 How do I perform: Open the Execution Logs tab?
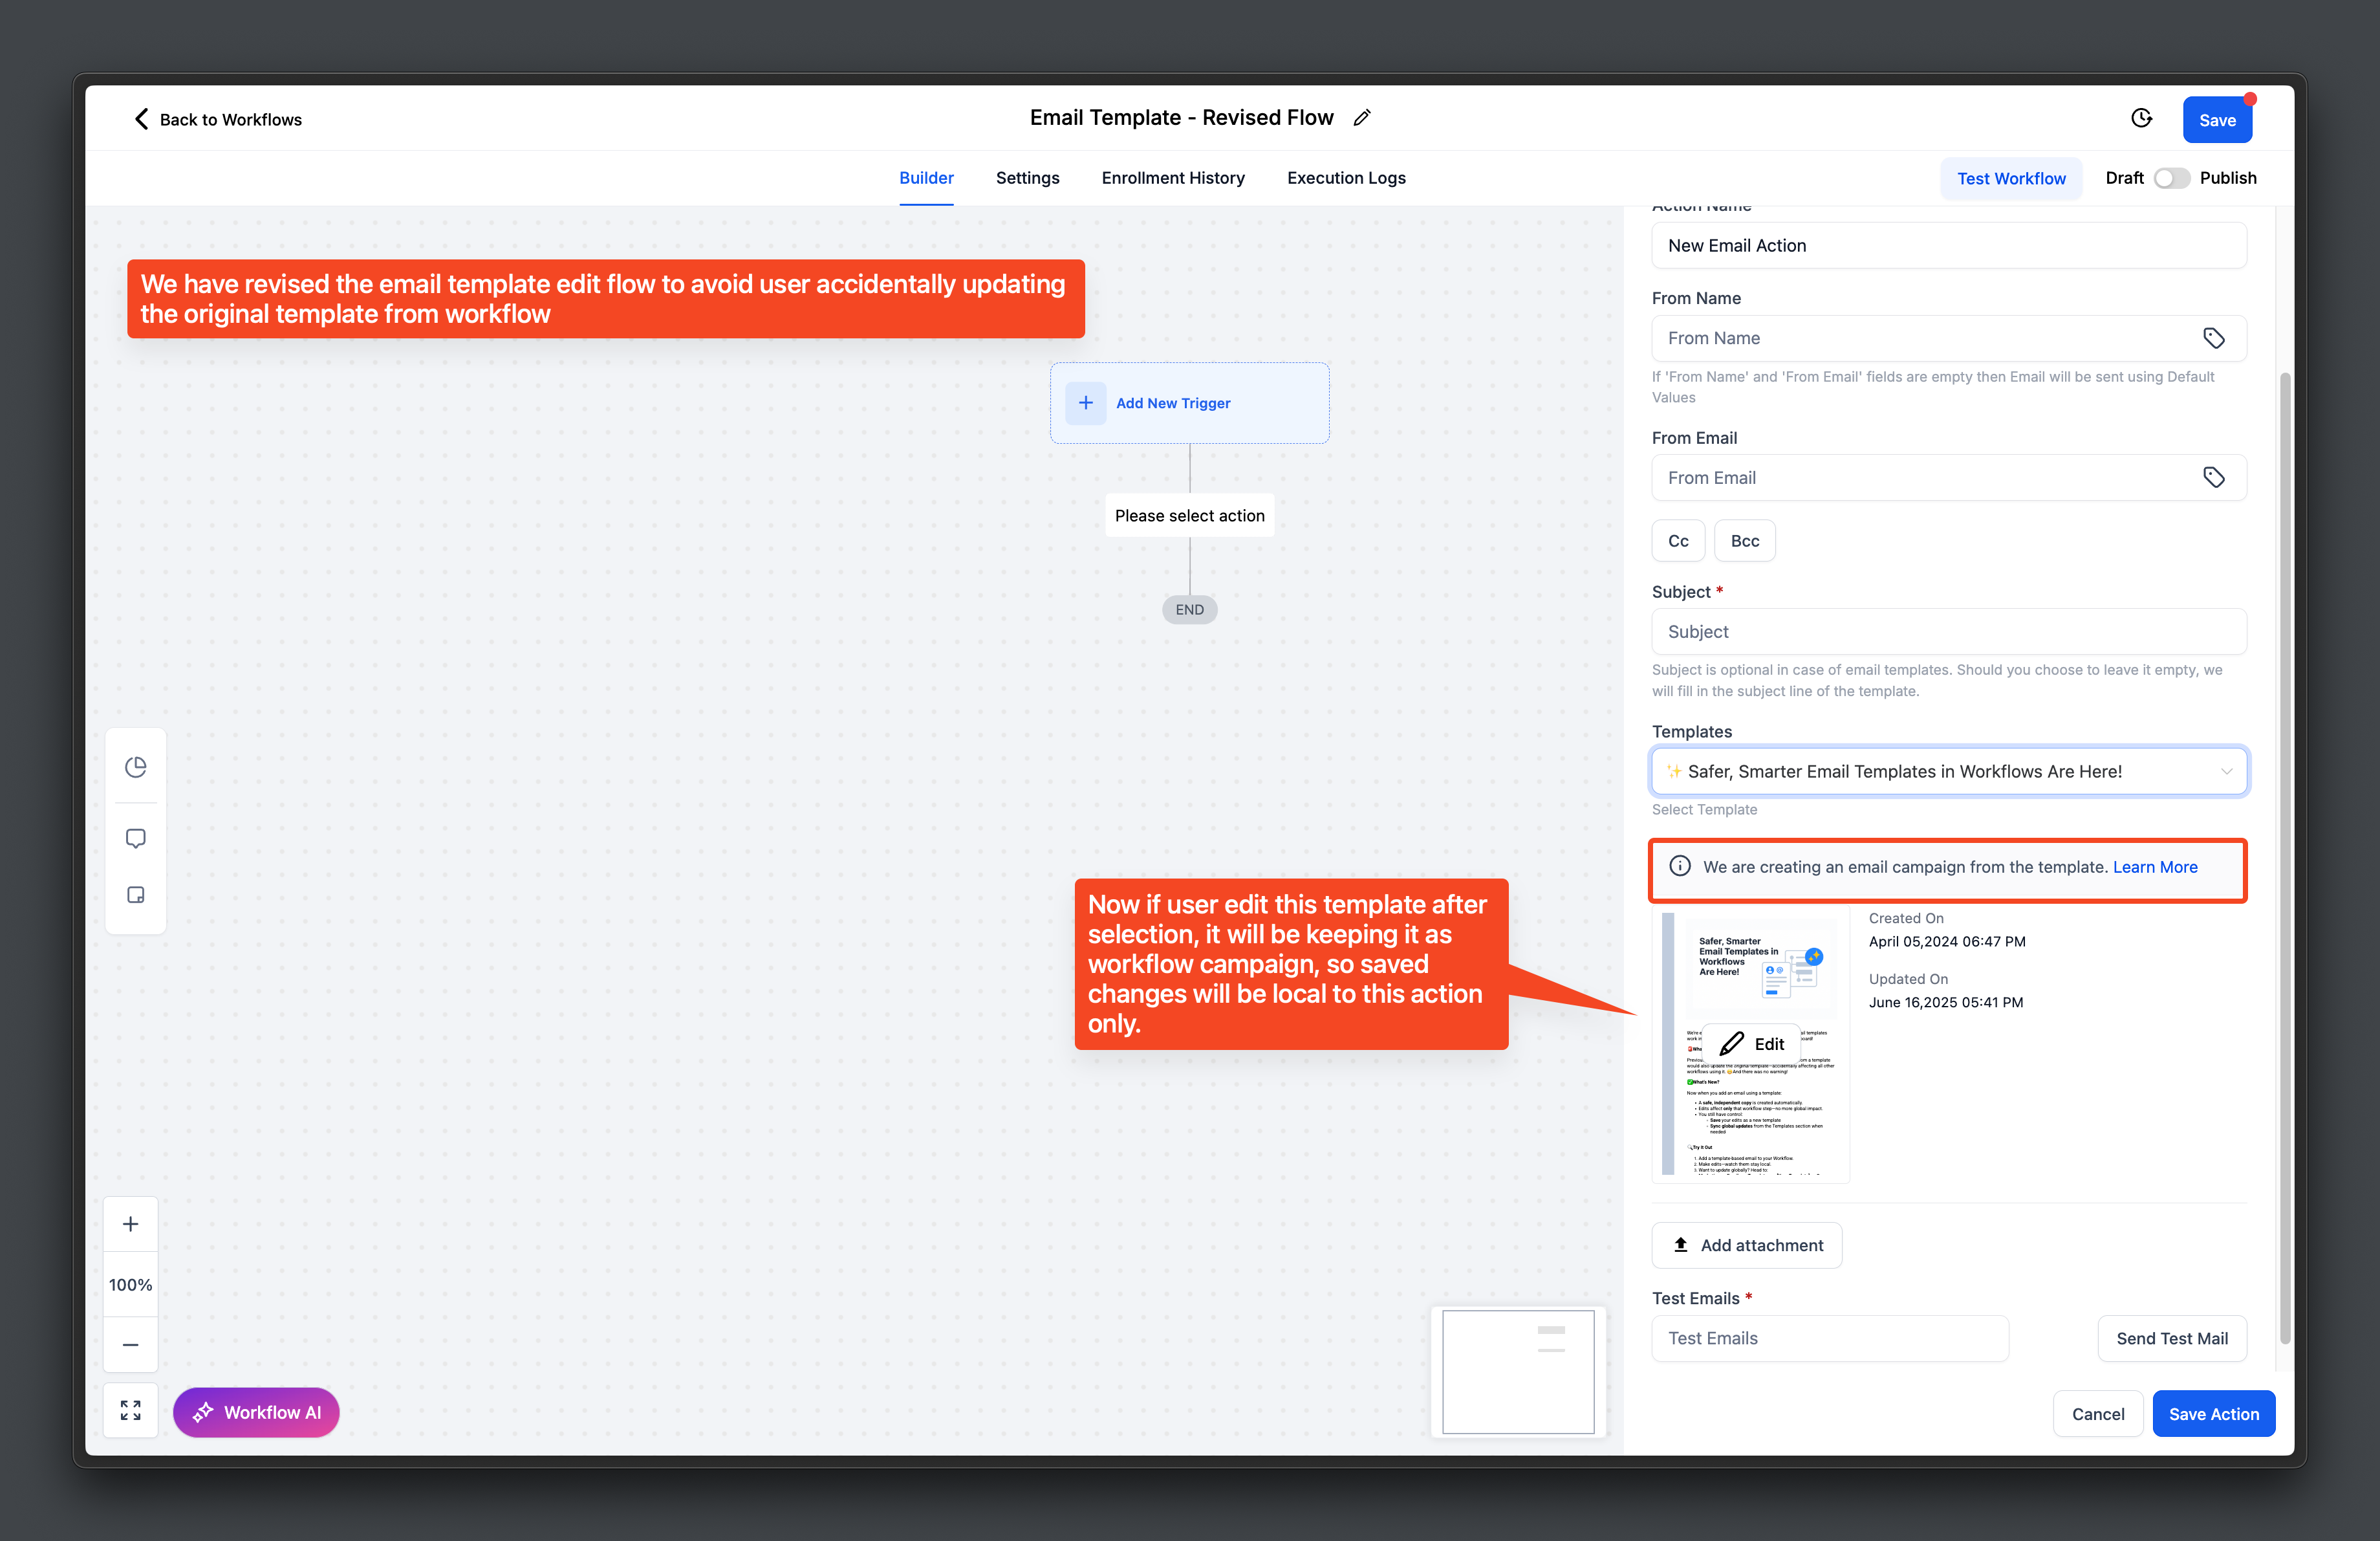tap(1346, 178)
